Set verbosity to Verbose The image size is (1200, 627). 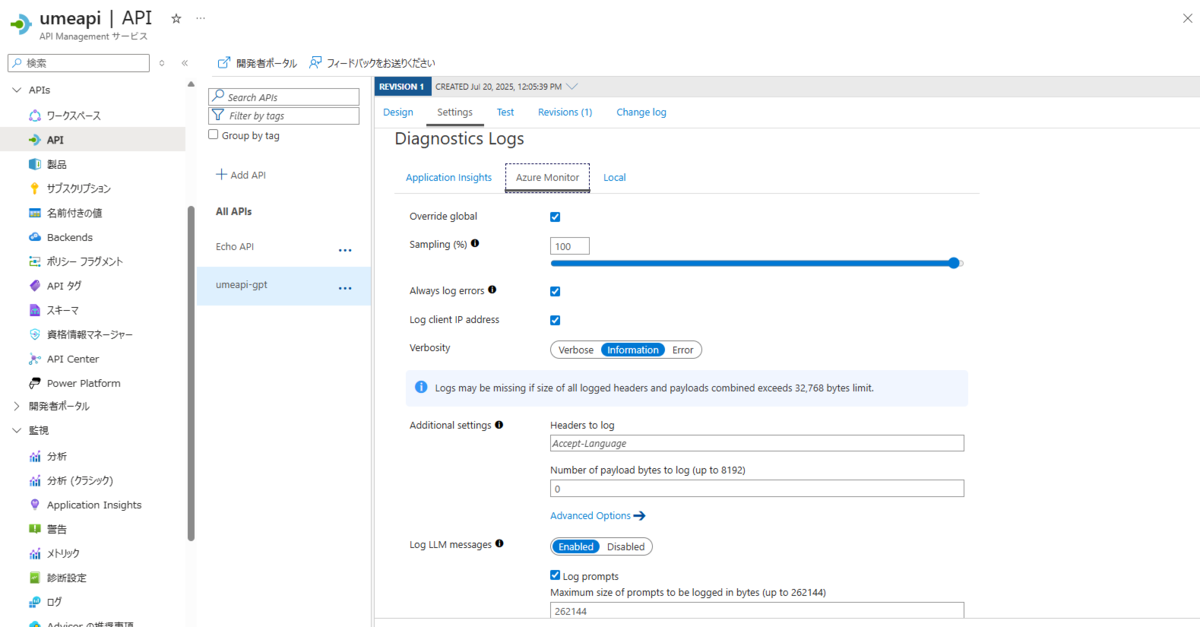576,350
